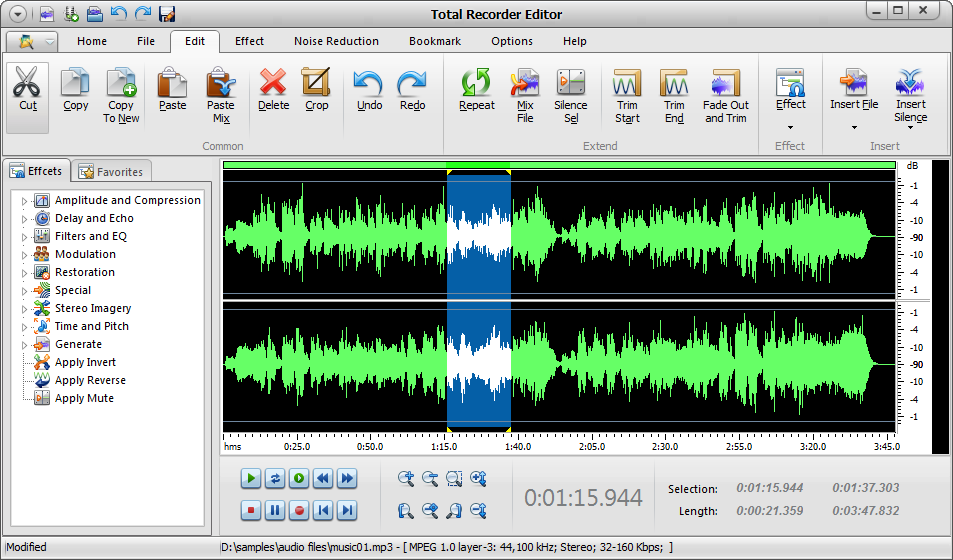Click the ribbon Redo arrow
953x560 pixels.
(x=413, y=83)
